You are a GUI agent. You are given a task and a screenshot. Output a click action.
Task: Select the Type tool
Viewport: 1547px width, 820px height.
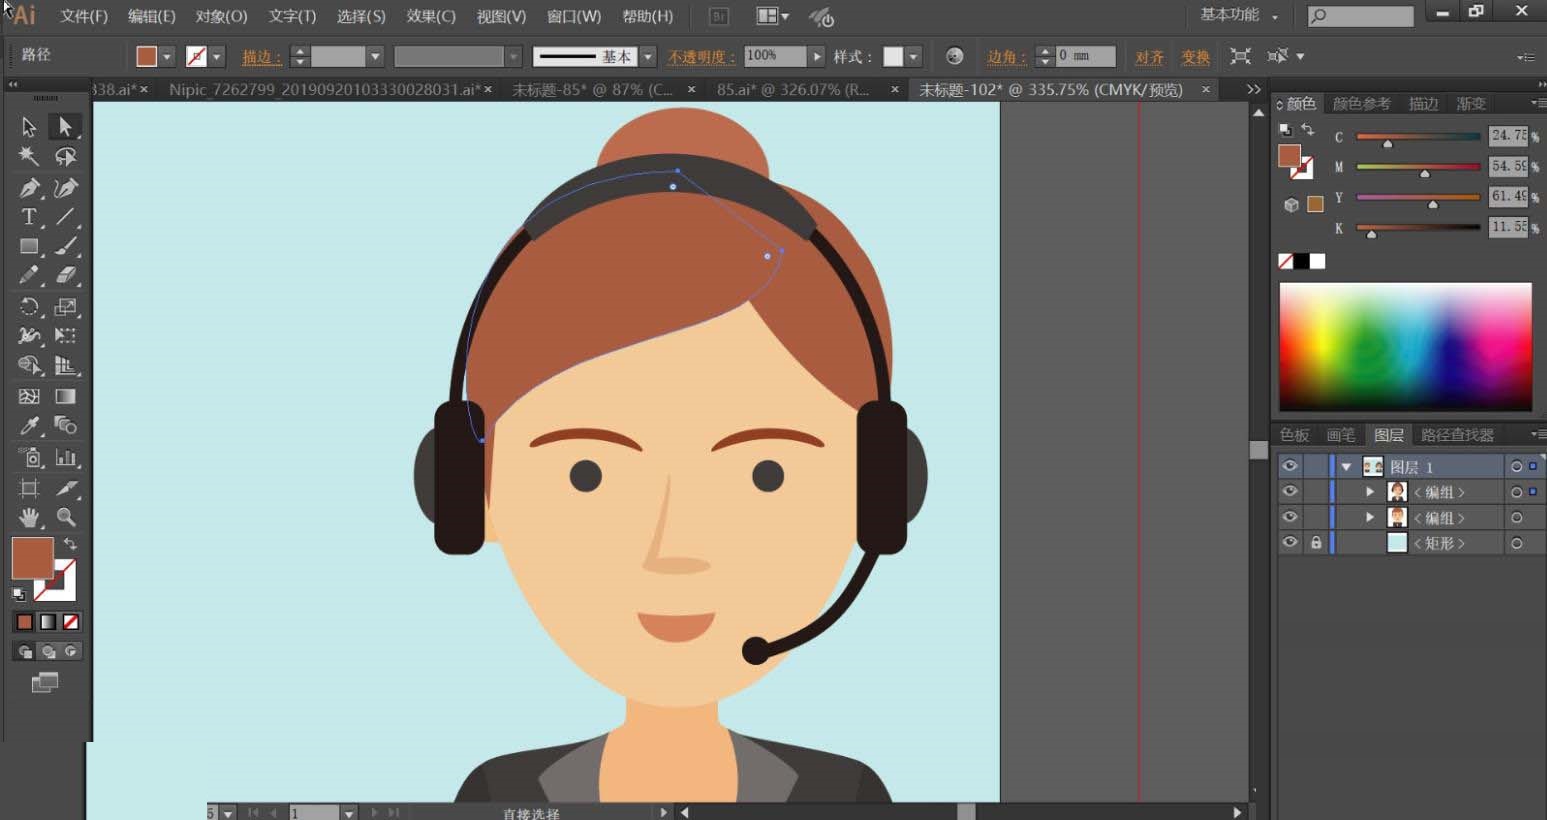(x=29, y=217)
